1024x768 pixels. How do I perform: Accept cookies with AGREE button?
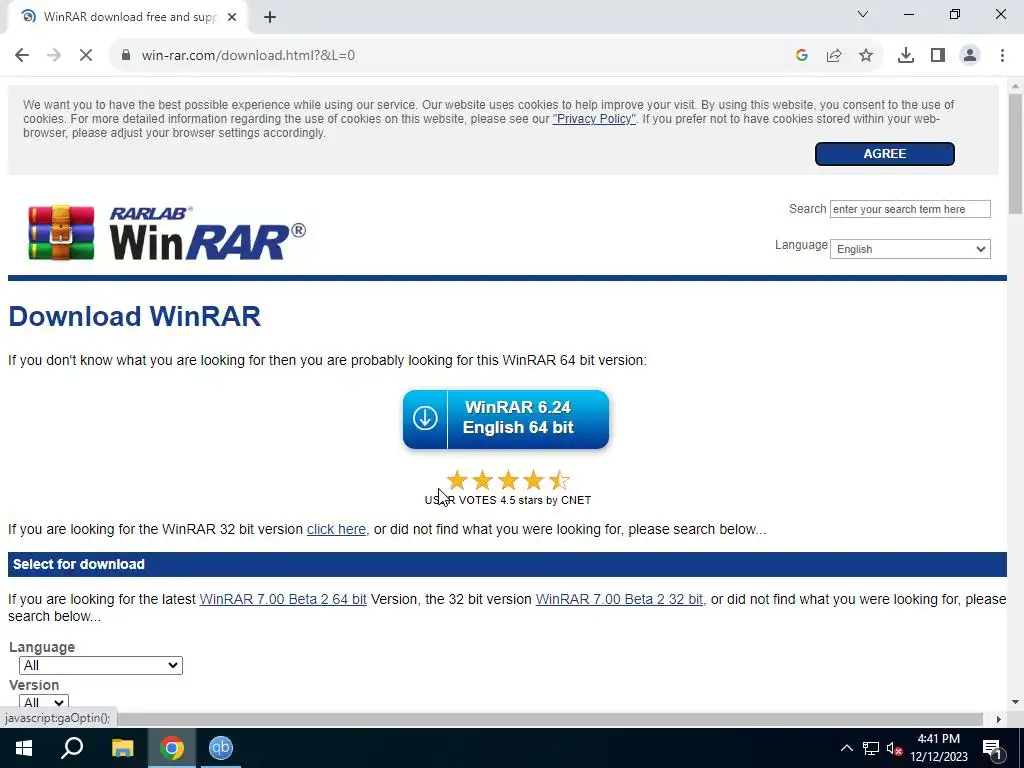[x=884, y=154]
